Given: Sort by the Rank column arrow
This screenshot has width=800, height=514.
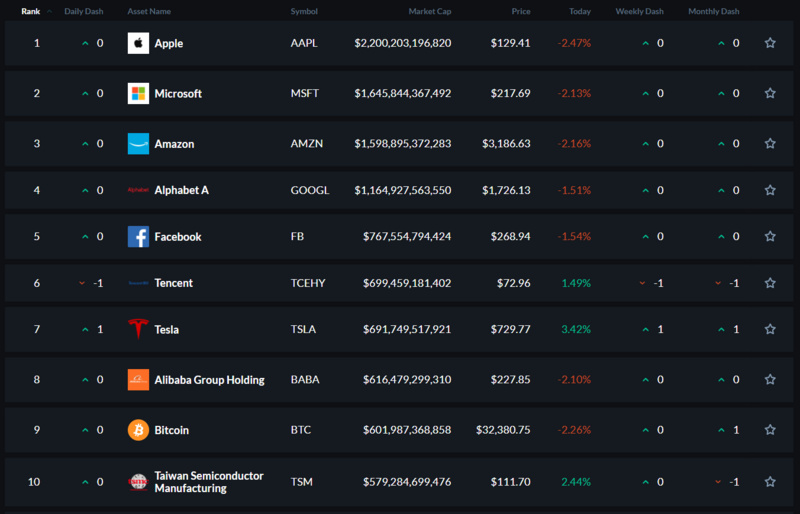Looking at the screenshot, I should [49, 11].
